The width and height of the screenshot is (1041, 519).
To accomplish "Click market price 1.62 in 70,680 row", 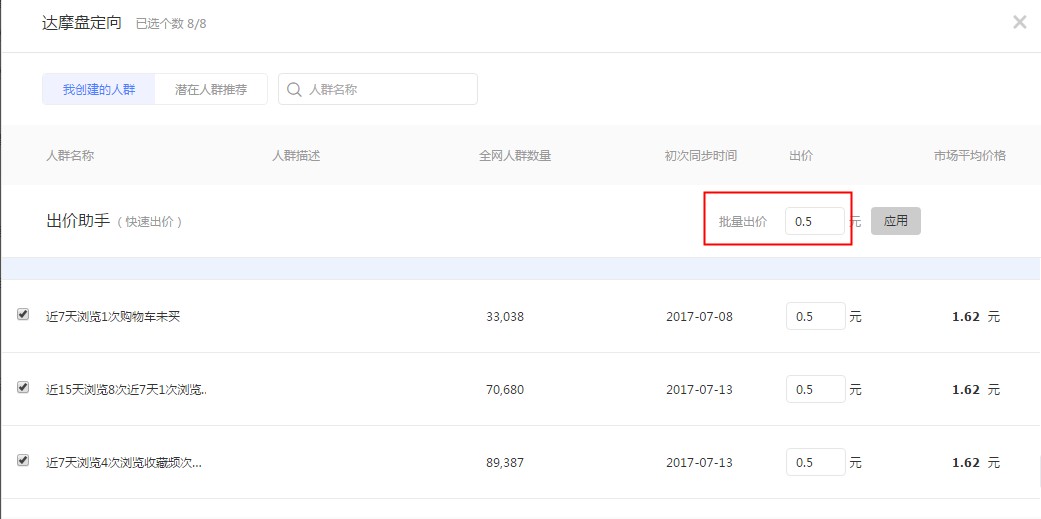I will 965,390.
